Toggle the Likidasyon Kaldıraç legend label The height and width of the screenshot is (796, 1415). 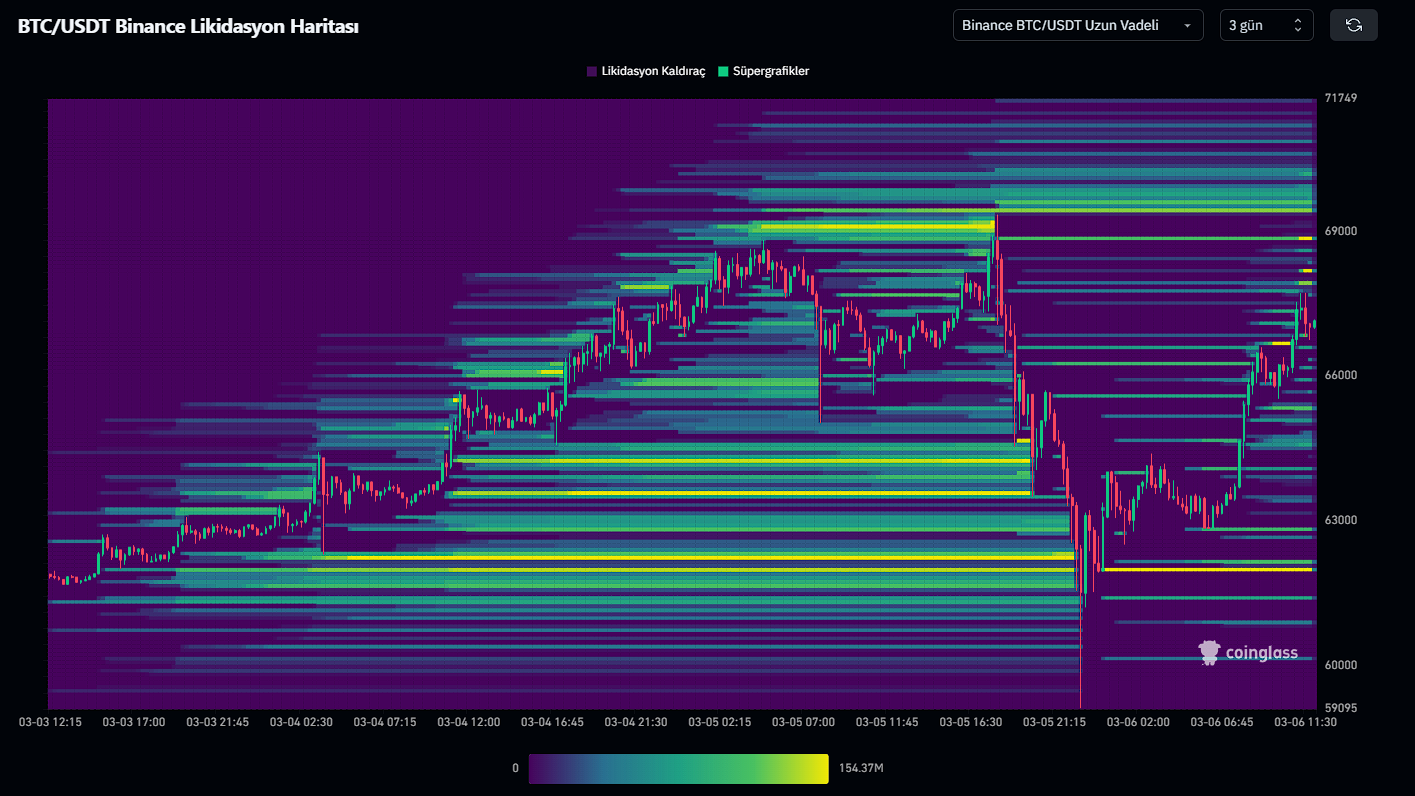(653, 72)
